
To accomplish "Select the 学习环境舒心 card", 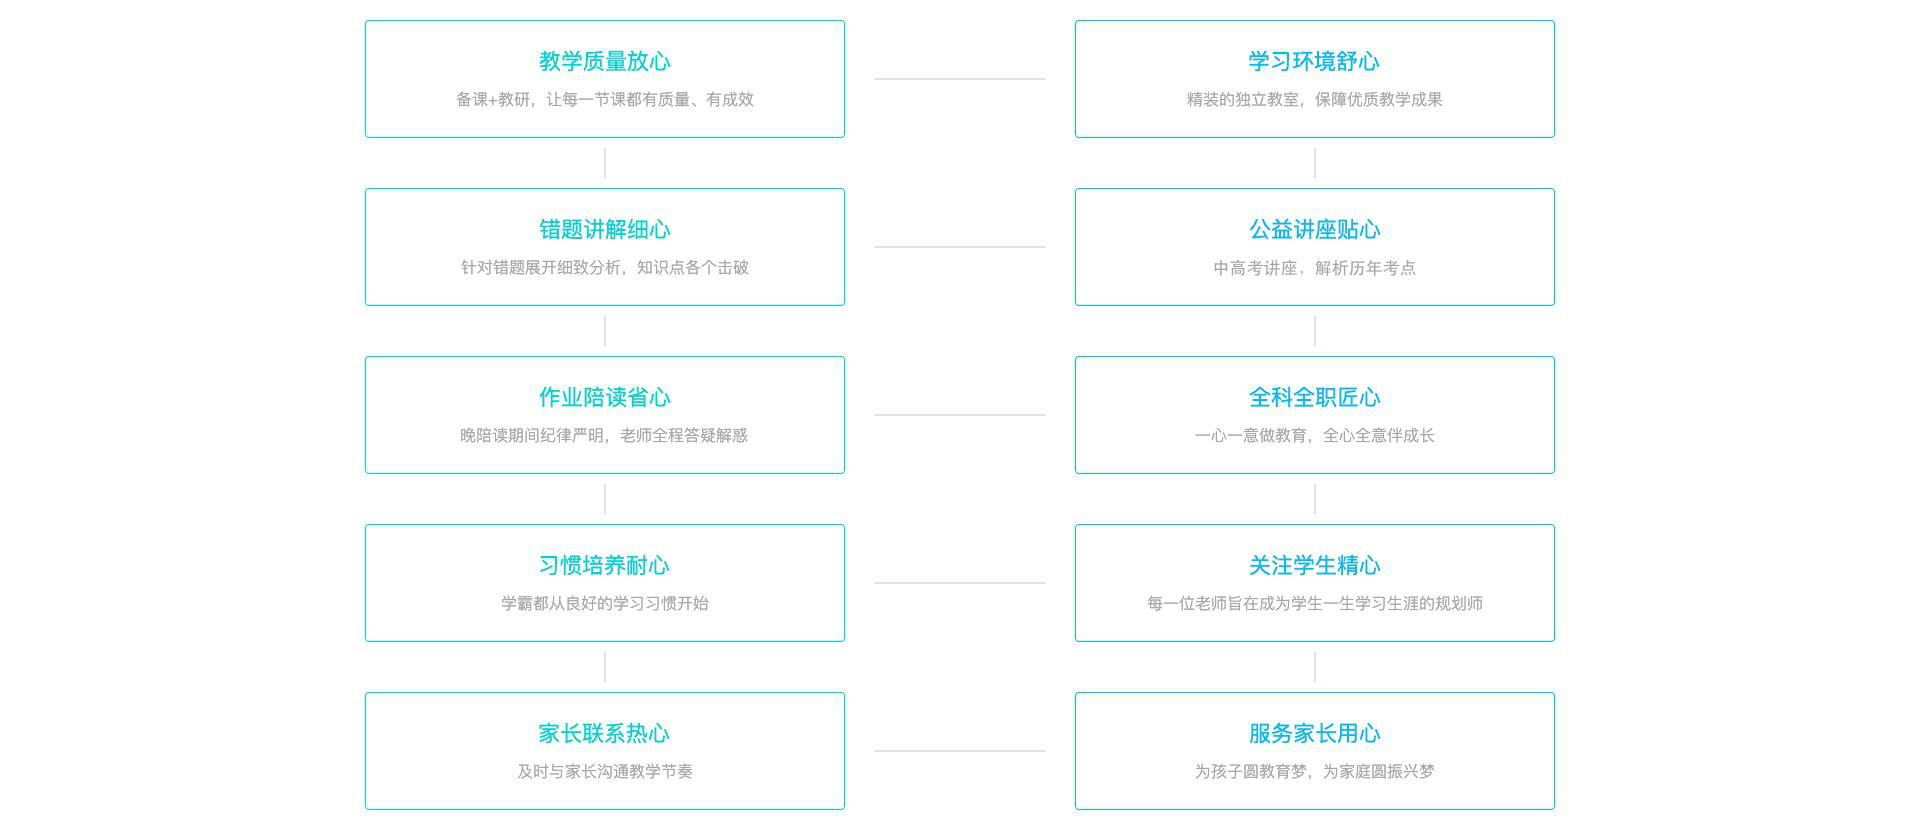I will click(x=1315, y=79).
